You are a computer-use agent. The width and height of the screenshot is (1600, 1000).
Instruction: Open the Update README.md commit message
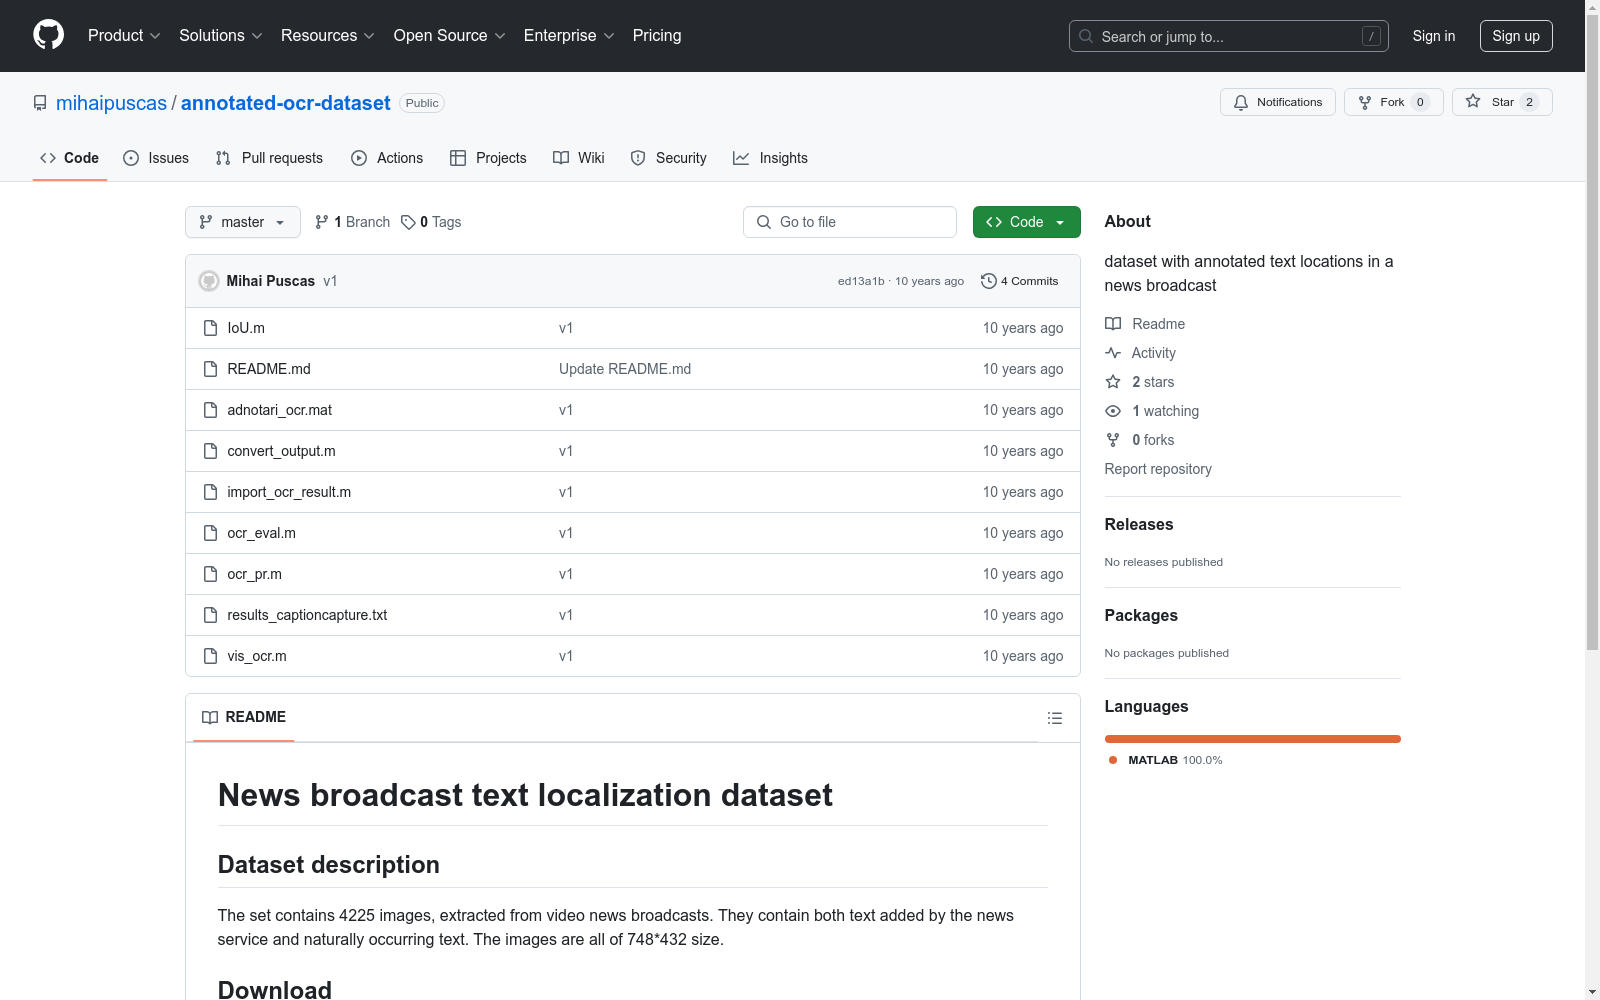coord(625,369)
